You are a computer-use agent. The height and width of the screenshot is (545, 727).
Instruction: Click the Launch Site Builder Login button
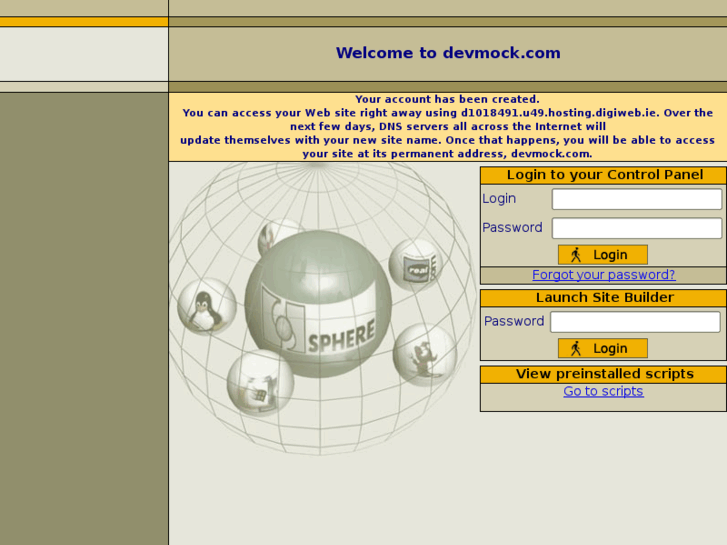coord(603,348)
